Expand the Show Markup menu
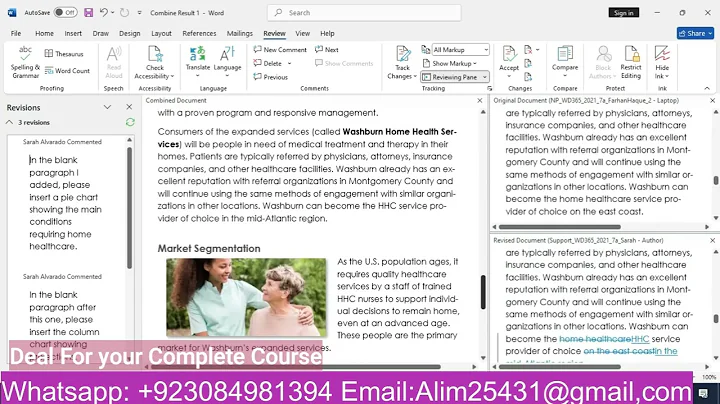The height and width of the screenshot is (404, 720). (450, 63)
